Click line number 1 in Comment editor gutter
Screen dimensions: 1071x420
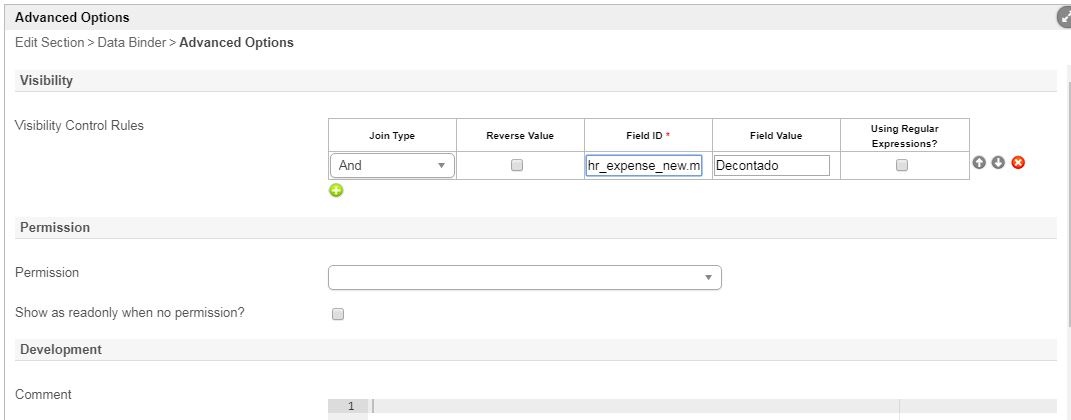coord(350,407)
